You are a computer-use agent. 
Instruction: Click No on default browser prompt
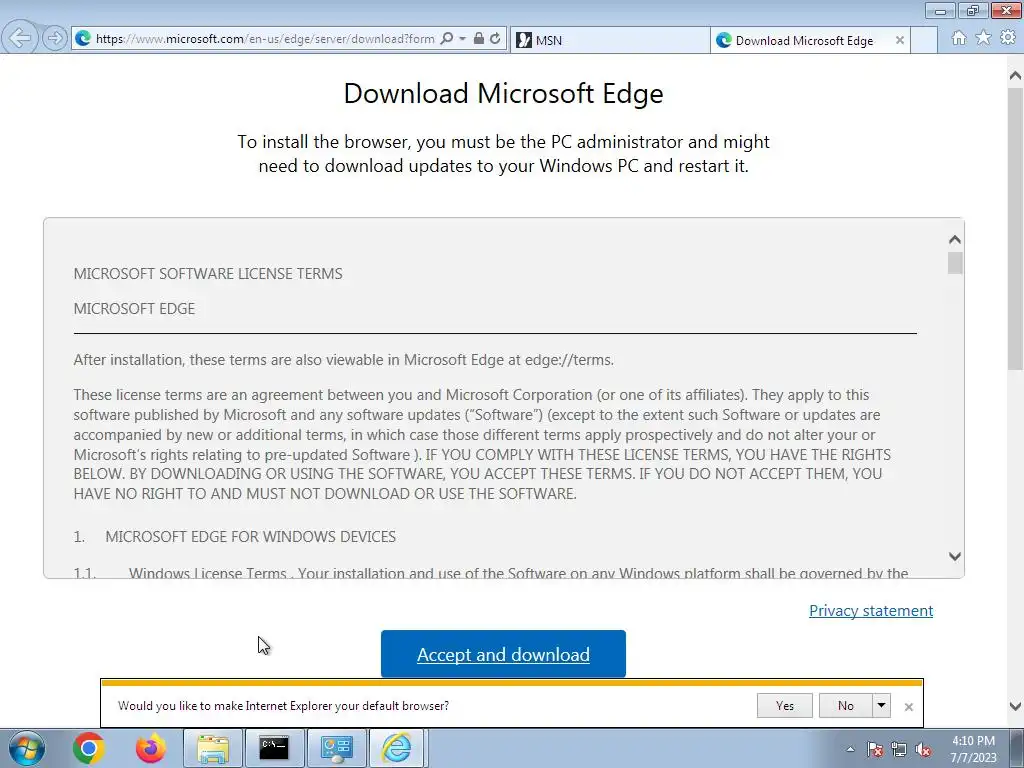[846, 705]
